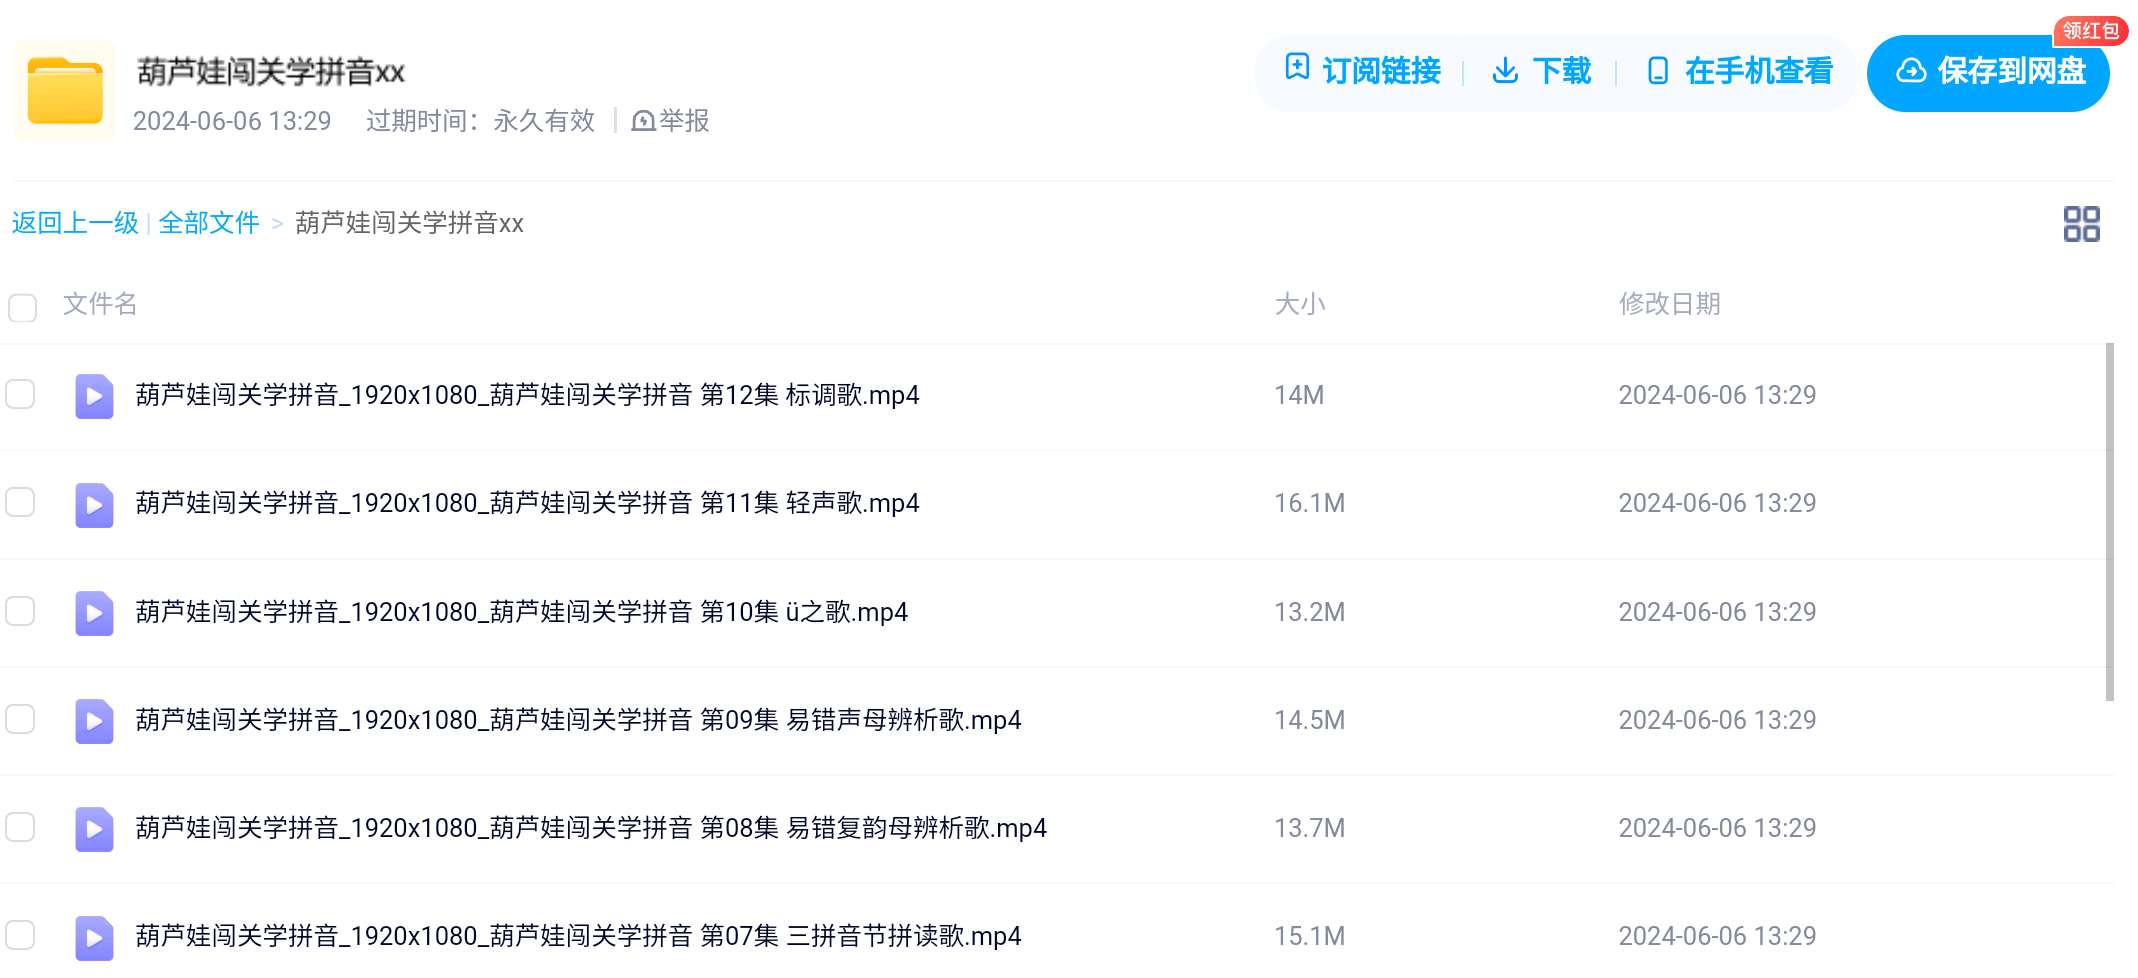Click the report (举报) icon

click(643, 121)
